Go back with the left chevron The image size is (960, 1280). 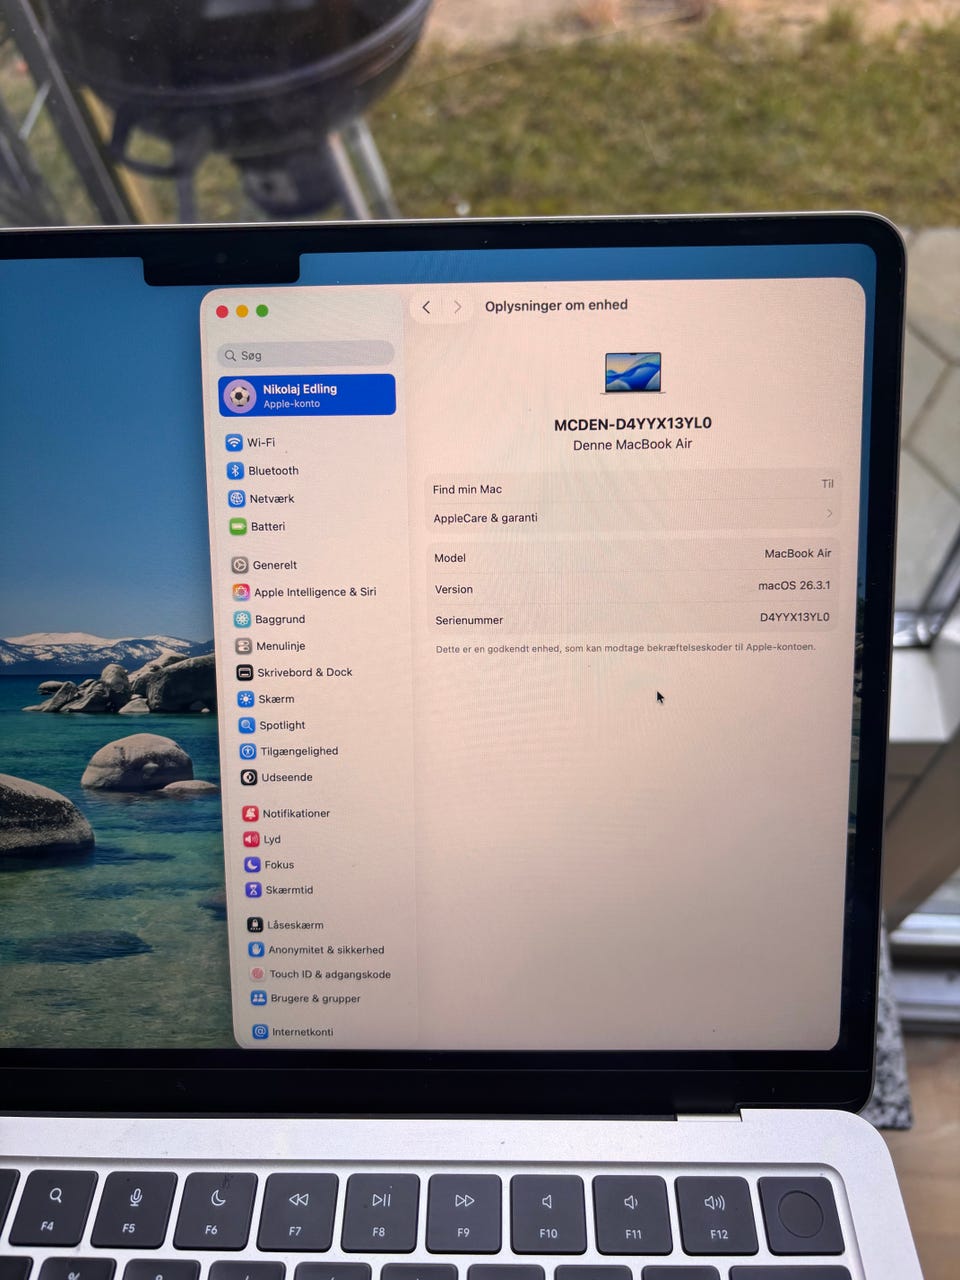[426, 307]
